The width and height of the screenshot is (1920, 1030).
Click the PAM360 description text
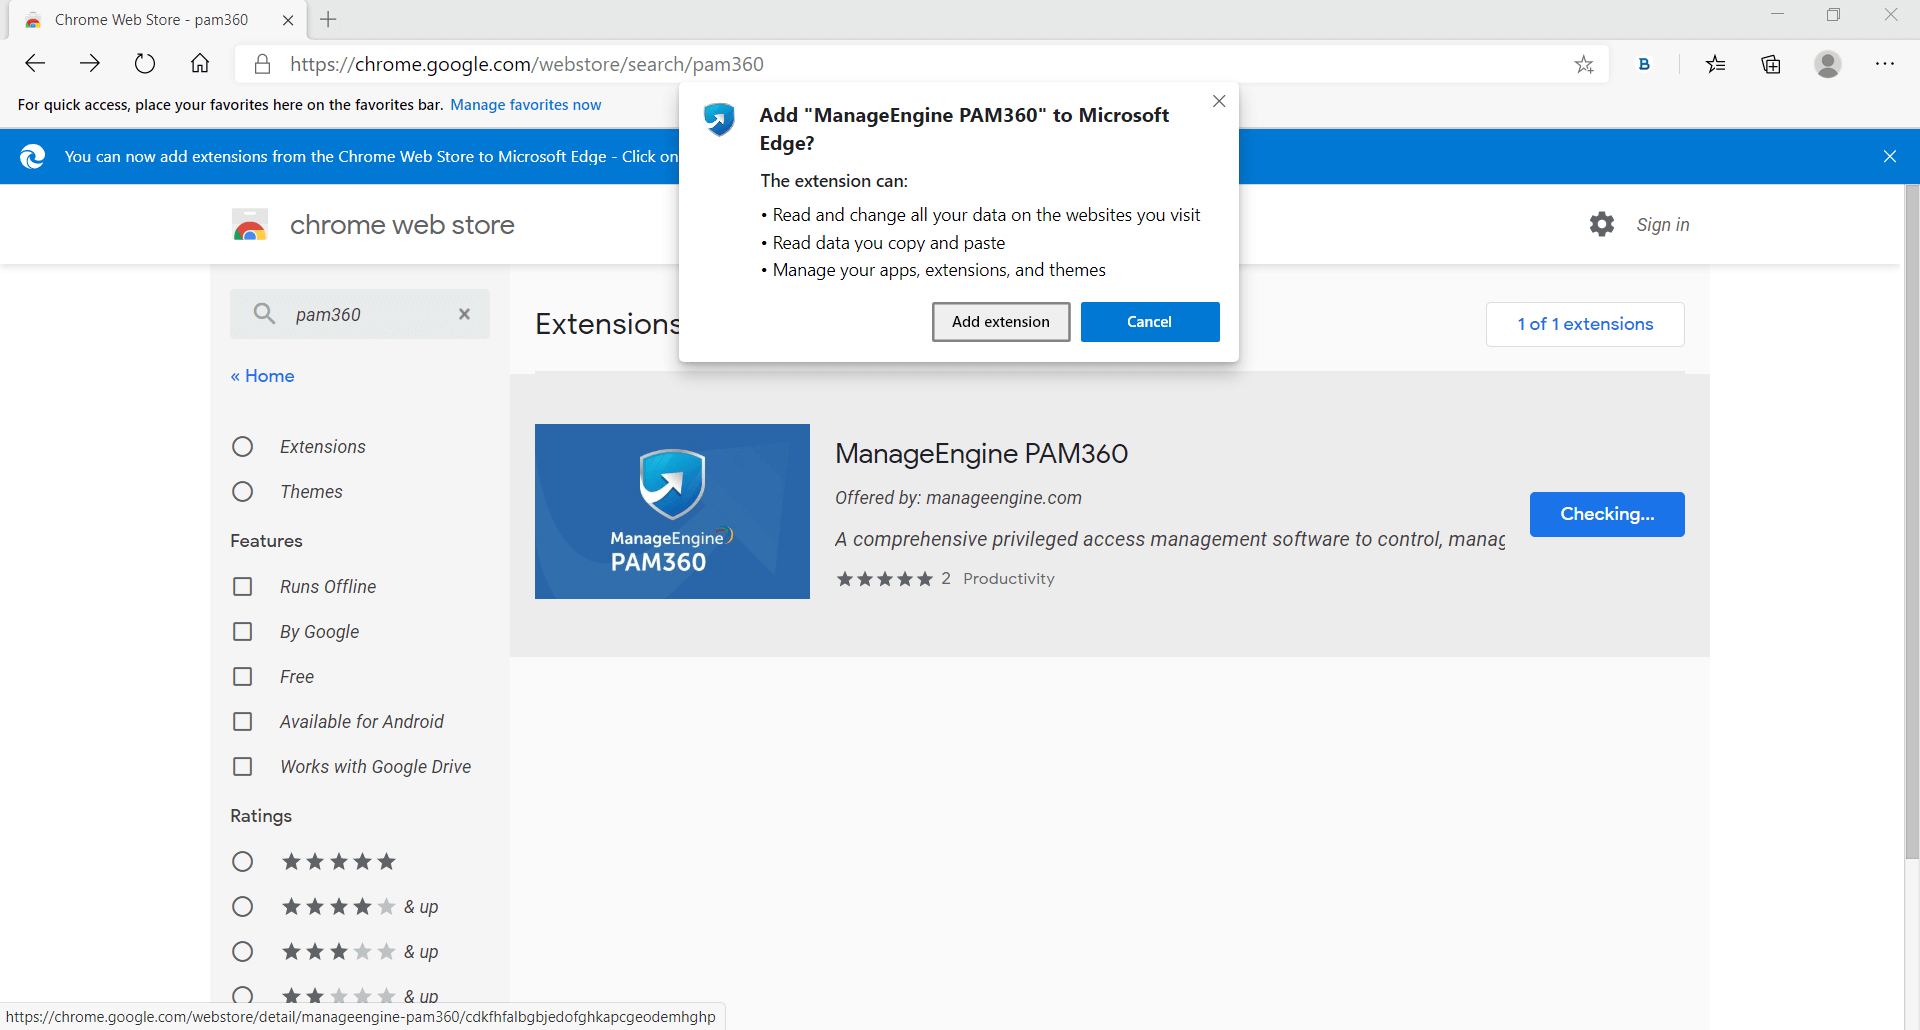click(x=1170, y=539)
